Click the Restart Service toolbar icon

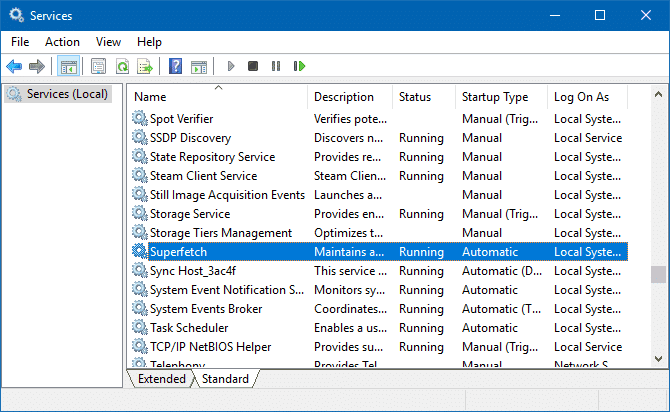299,67
